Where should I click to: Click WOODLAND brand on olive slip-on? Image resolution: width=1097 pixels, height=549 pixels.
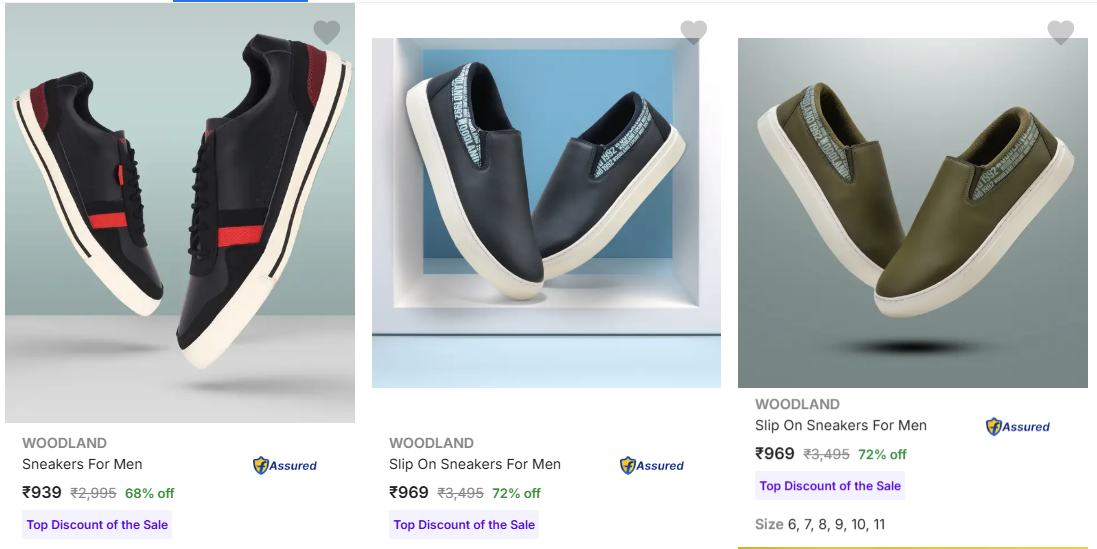click(x=797, y=404)
